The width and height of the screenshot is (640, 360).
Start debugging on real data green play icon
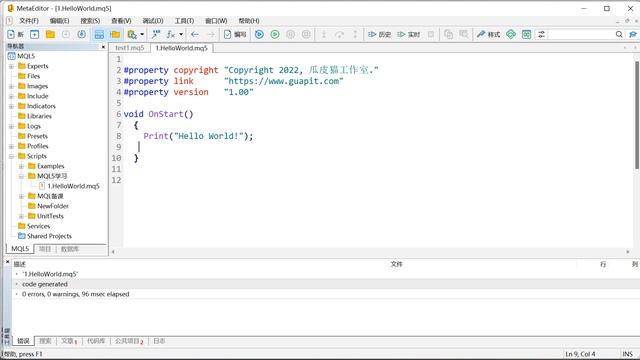(x=275, y=35)
